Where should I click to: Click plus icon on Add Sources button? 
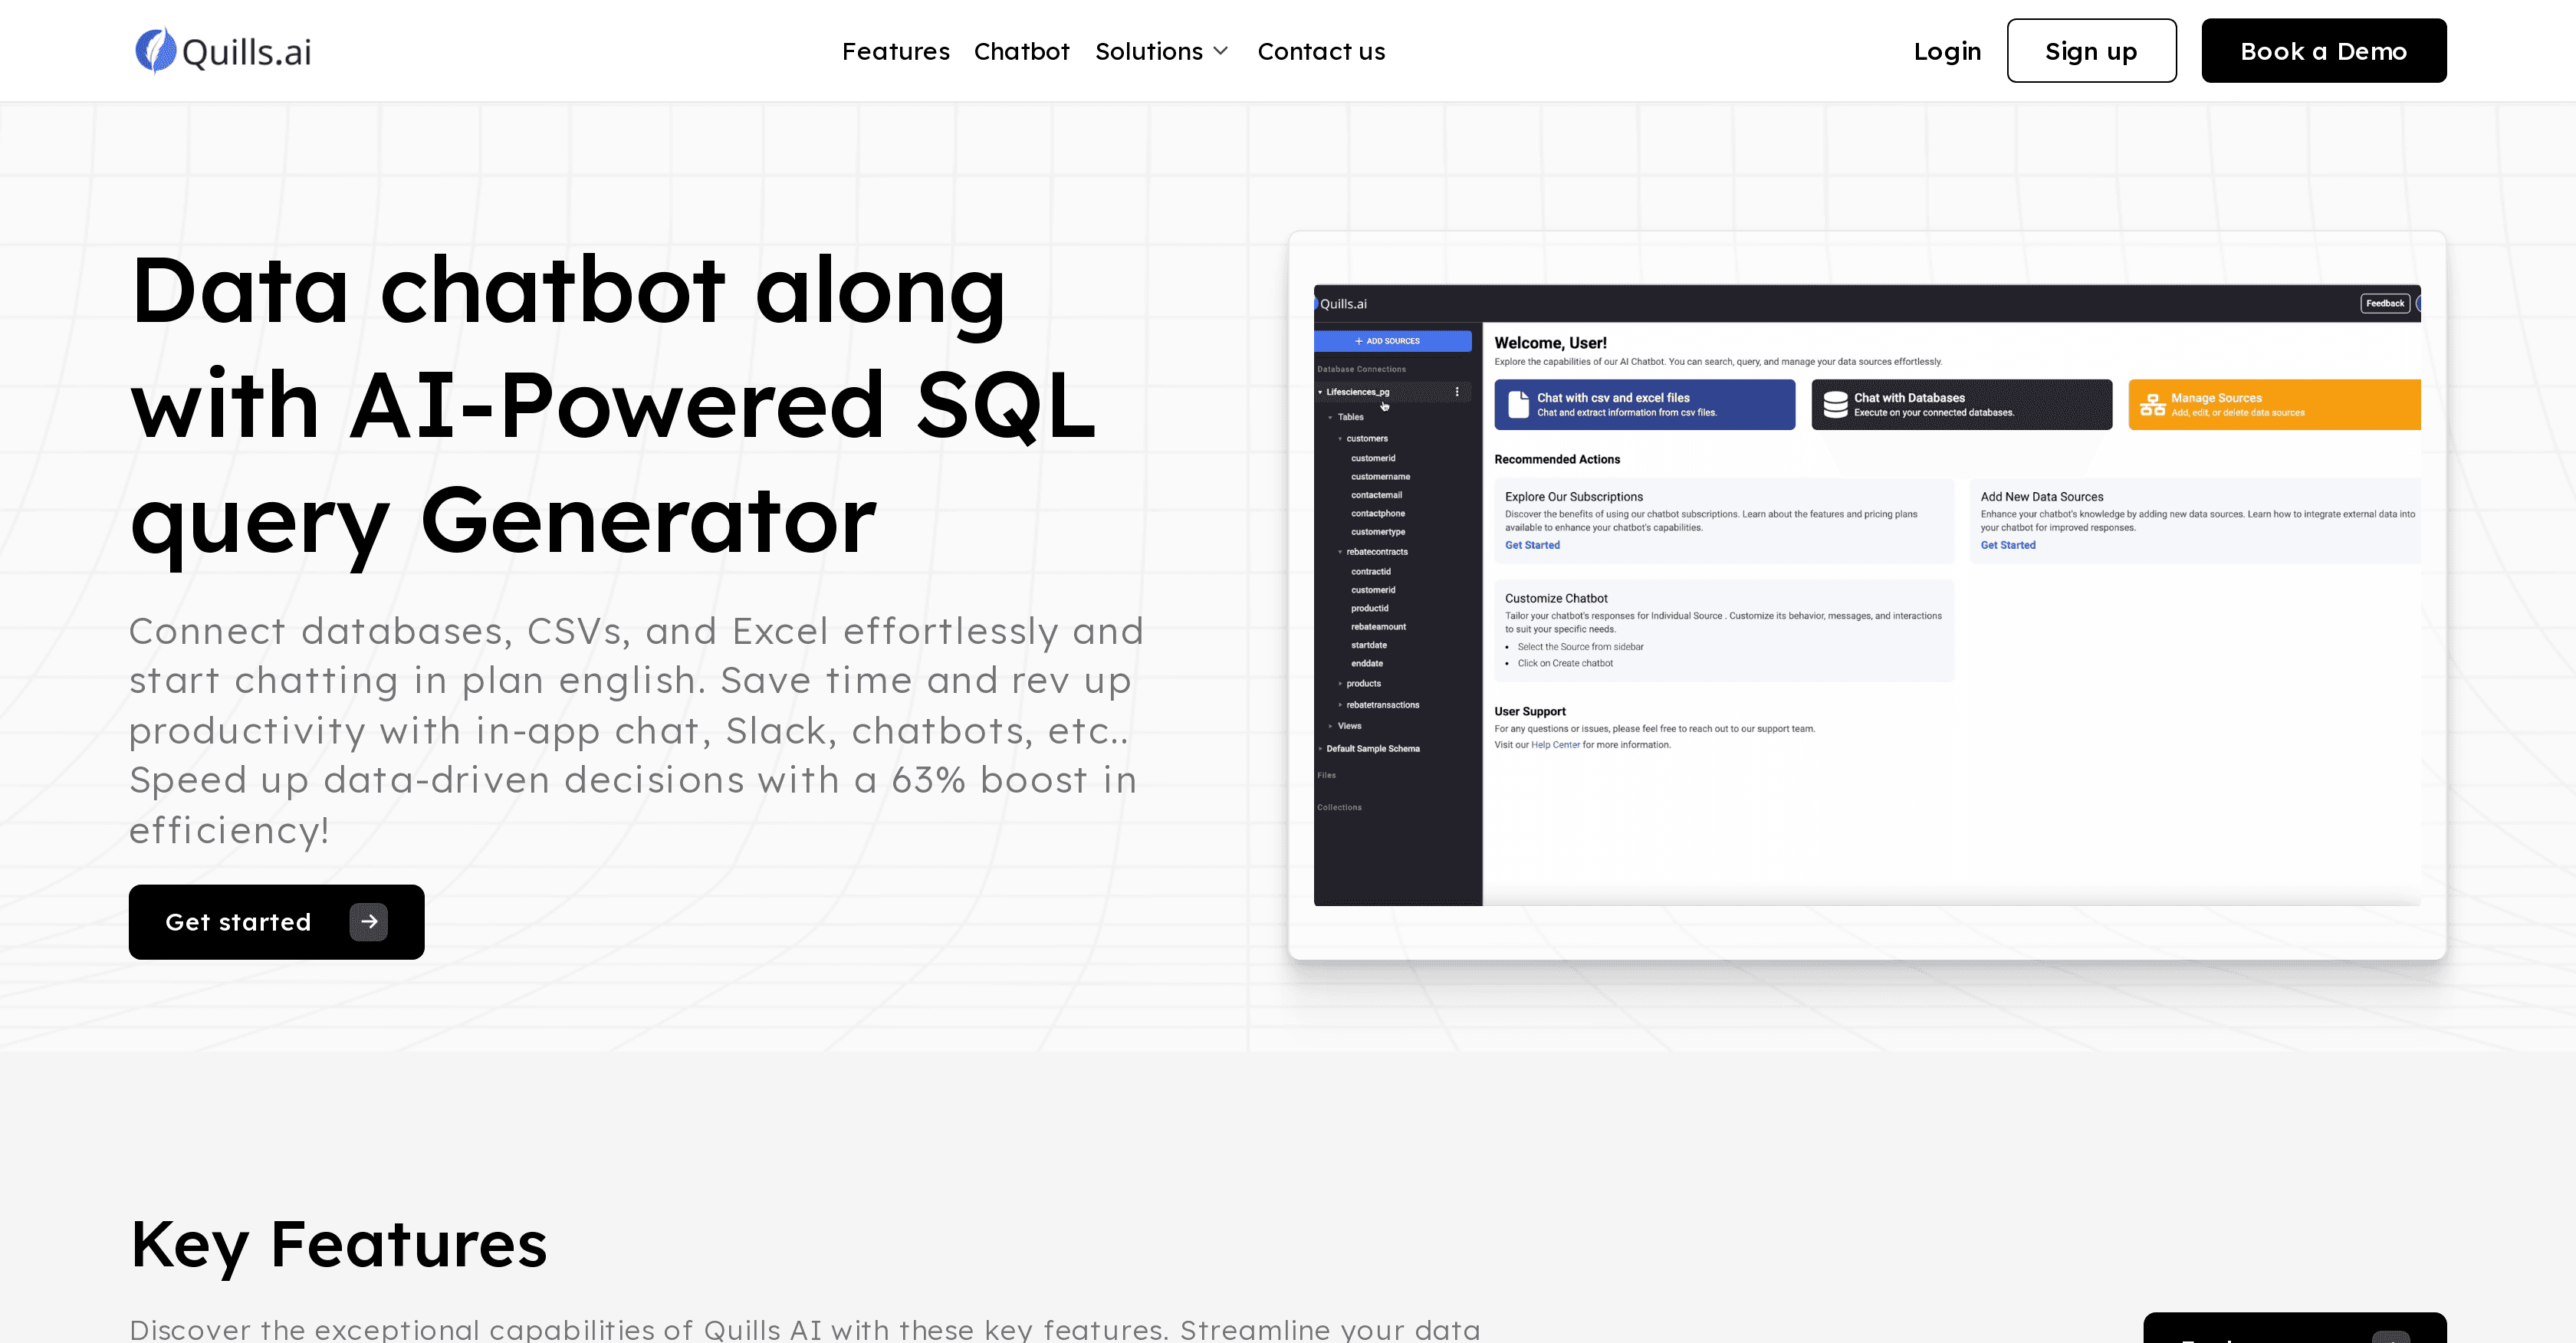[1358, 341]
